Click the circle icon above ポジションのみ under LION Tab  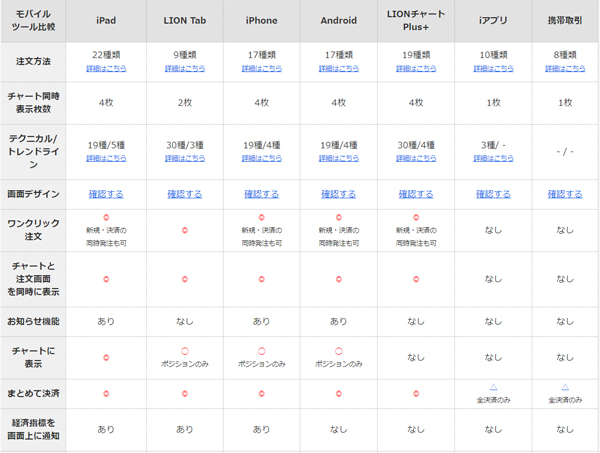click(x=184, y=351)
